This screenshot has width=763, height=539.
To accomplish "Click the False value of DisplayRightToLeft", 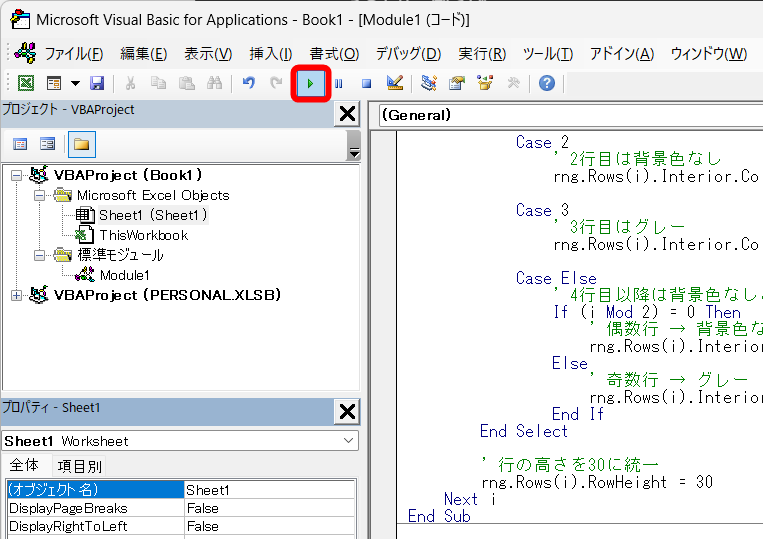I will (270, 526).
